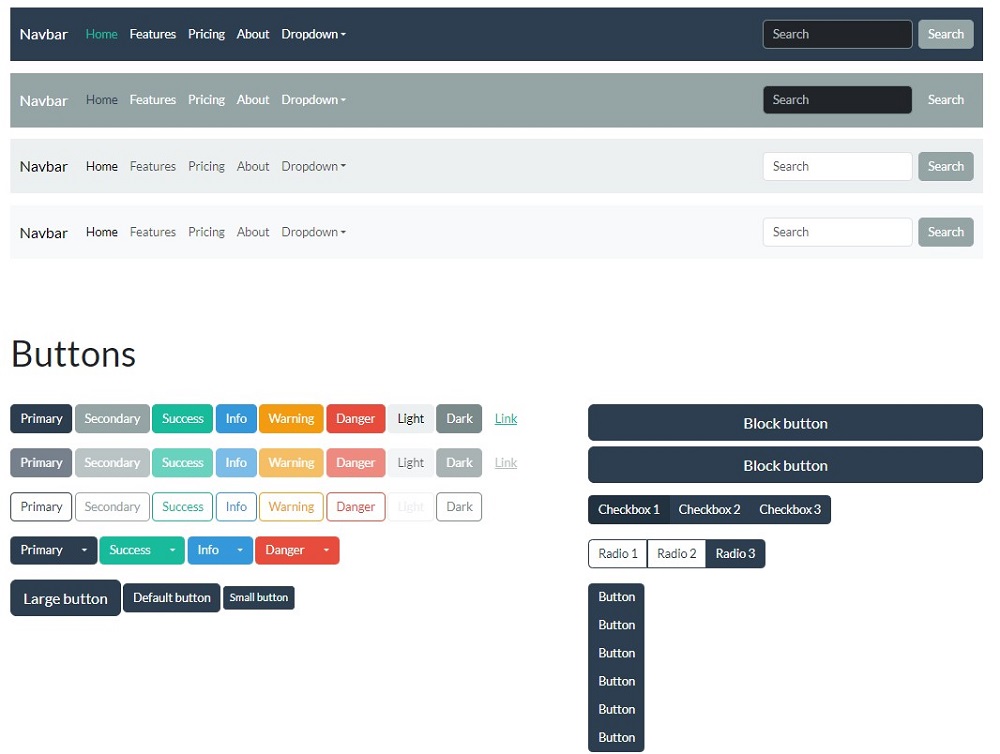Screen dimensions: 1000x754
Task: Click the Small button
Action: (x=258, y=598)
